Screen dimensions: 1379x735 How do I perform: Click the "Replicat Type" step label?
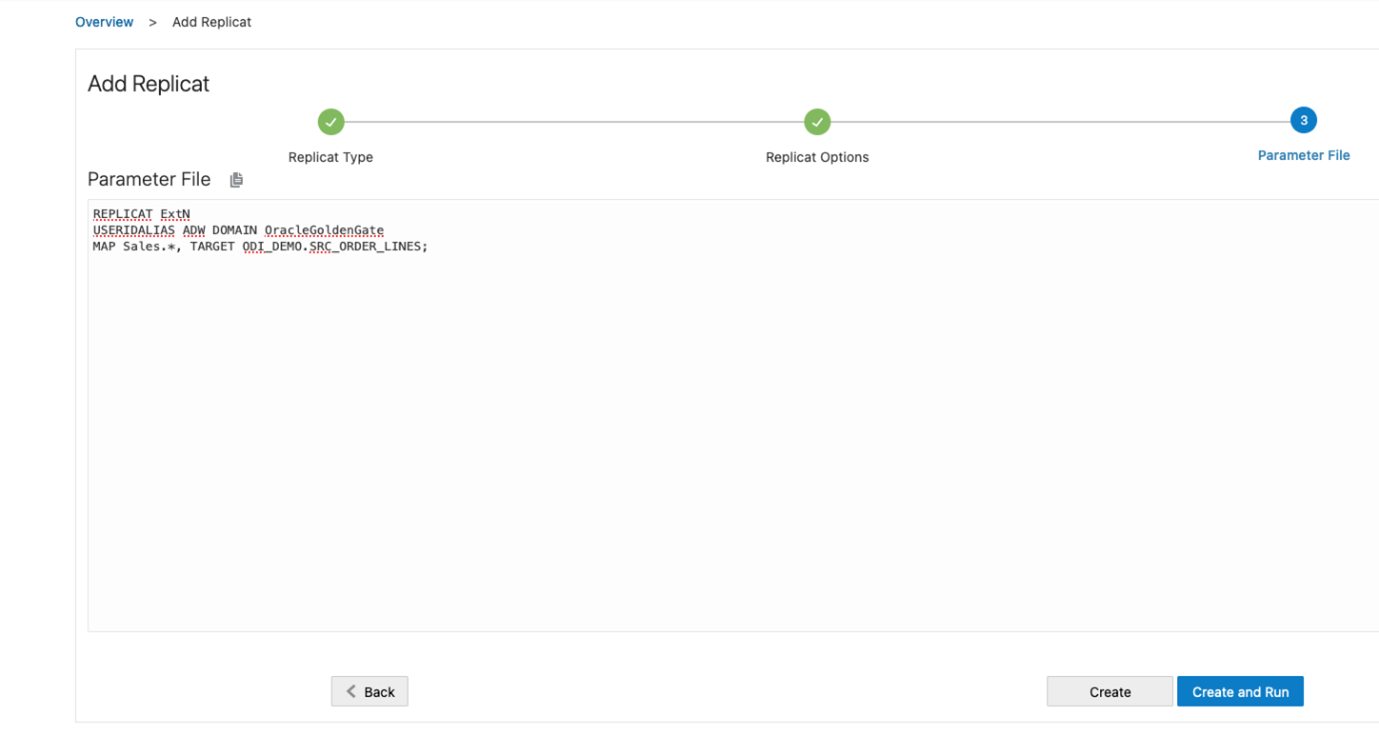(331, 157)
